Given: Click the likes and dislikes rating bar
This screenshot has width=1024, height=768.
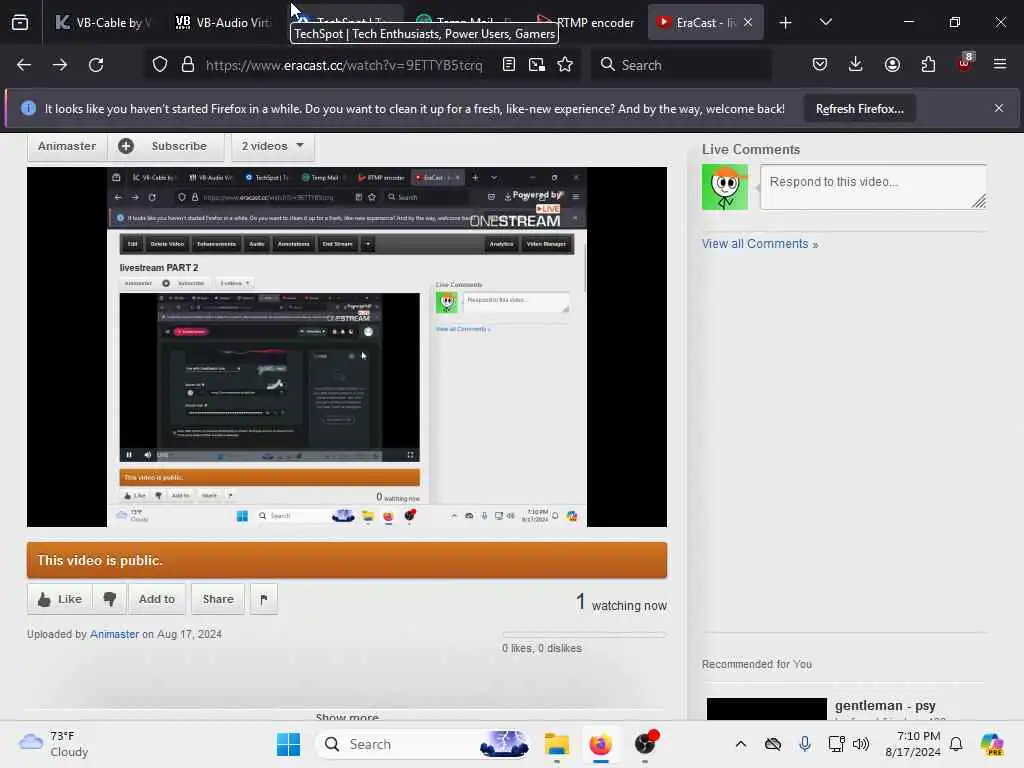Looking at the screenshot, I should click(584, 635).
